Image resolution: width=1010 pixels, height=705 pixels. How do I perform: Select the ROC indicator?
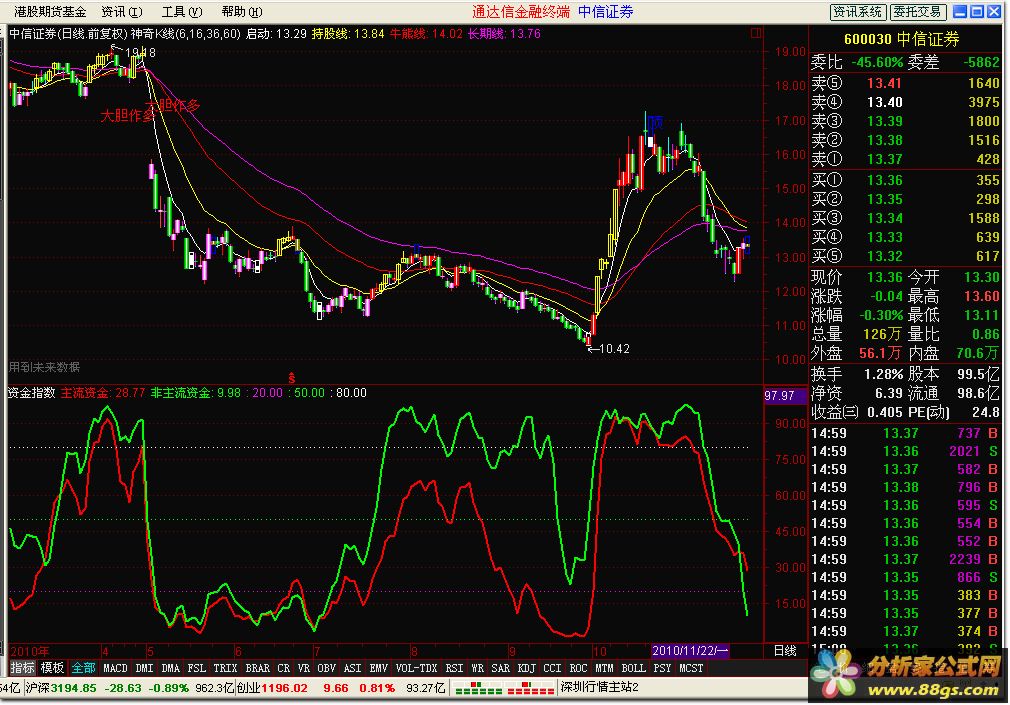tap(578, 668)
